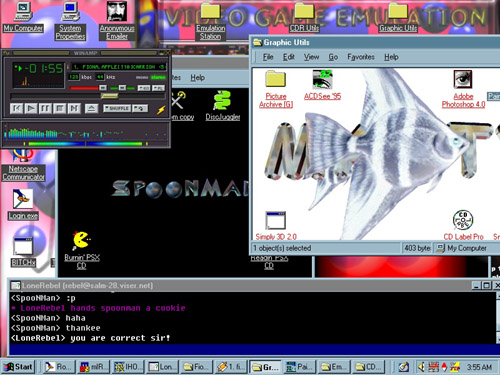The image size is (500, 375).
Task: Open the Winamp eject file button
Action: coord(91,109)
